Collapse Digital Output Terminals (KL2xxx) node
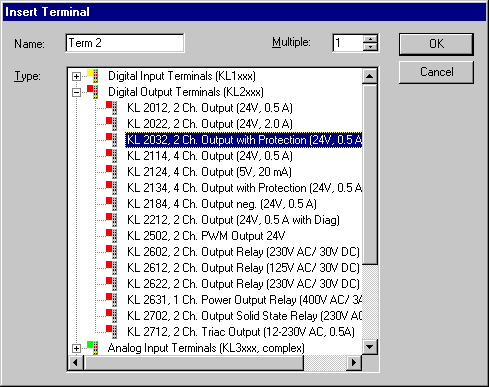 76,92
